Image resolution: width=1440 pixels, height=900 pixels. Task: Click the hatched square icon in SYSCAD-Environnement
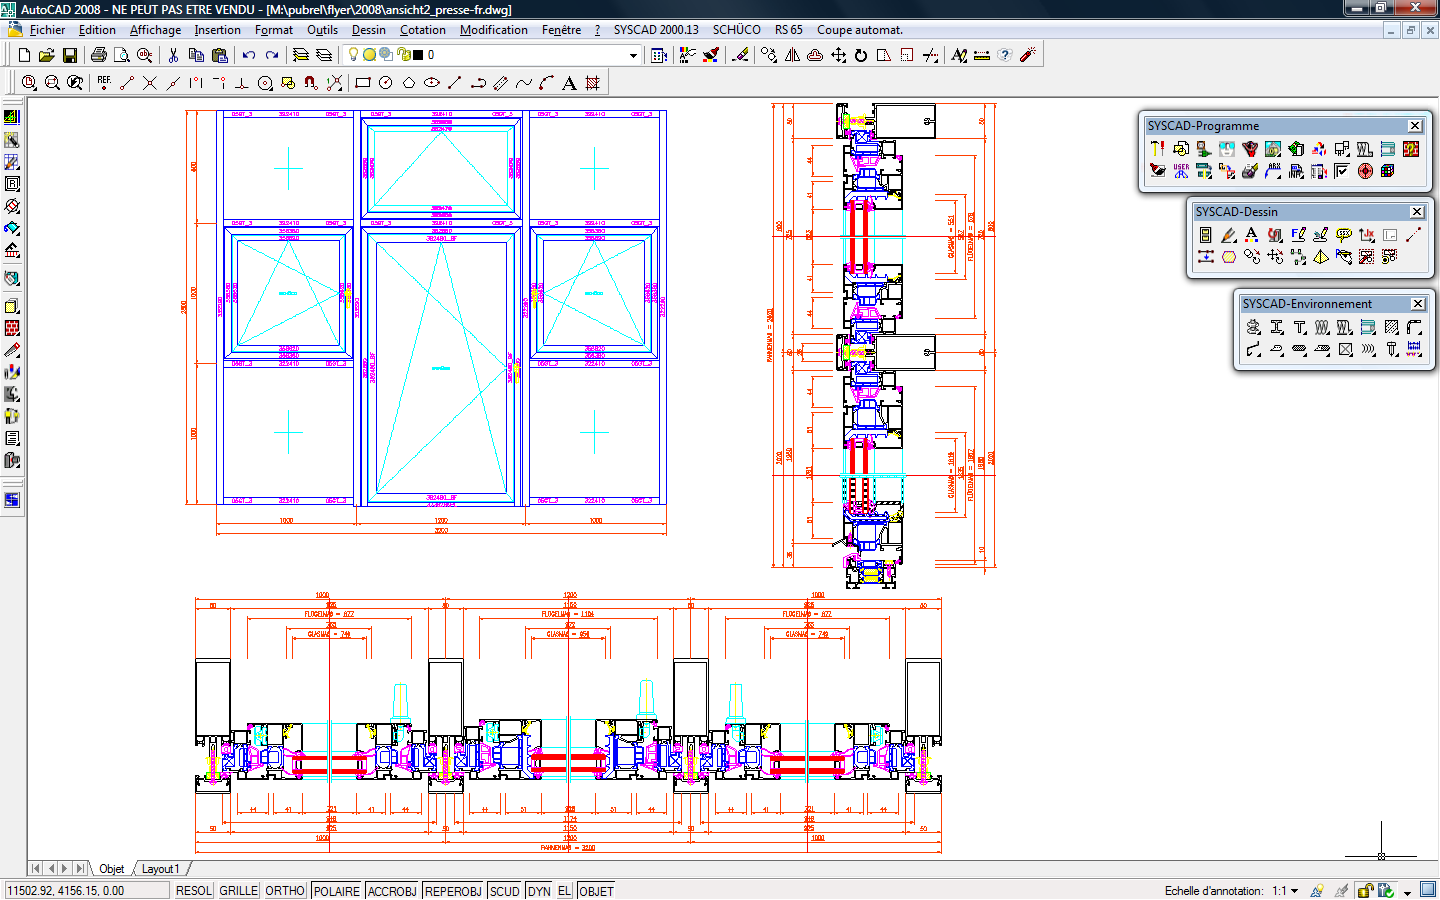click(1390, 327)
